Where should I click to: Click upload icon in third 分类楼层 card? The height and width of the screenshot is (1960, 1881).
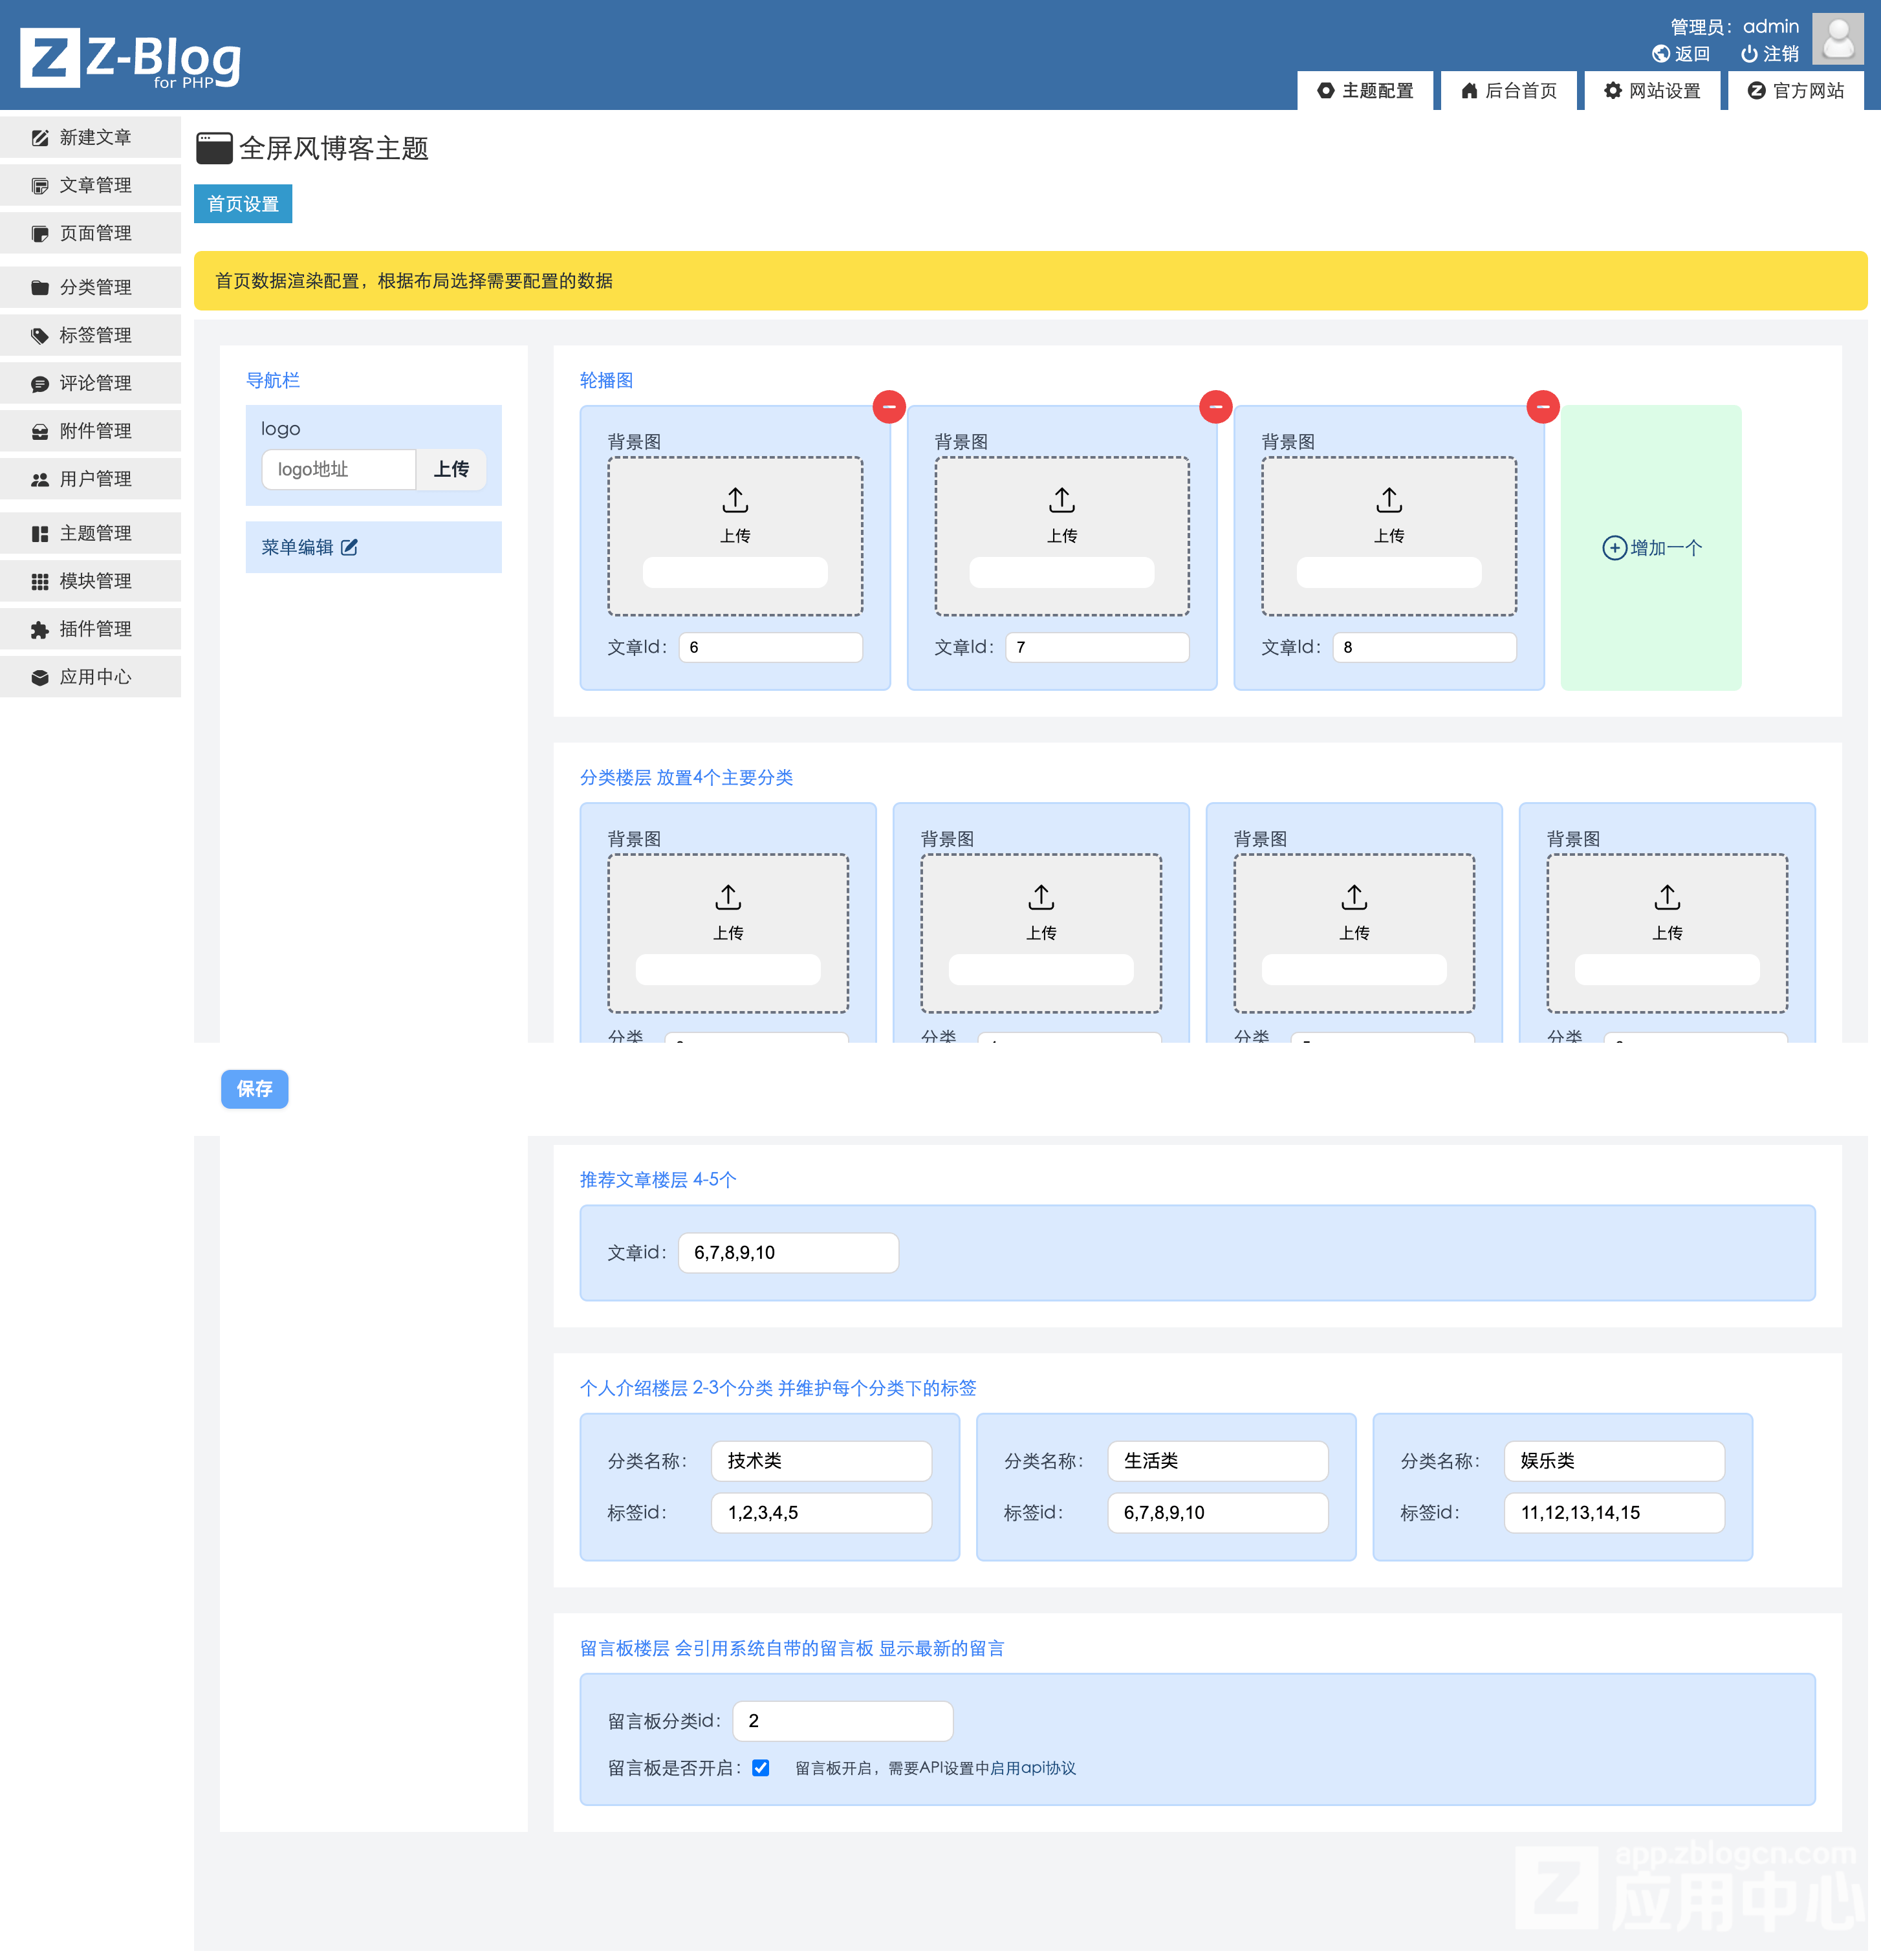click(x=1354, y=897)
